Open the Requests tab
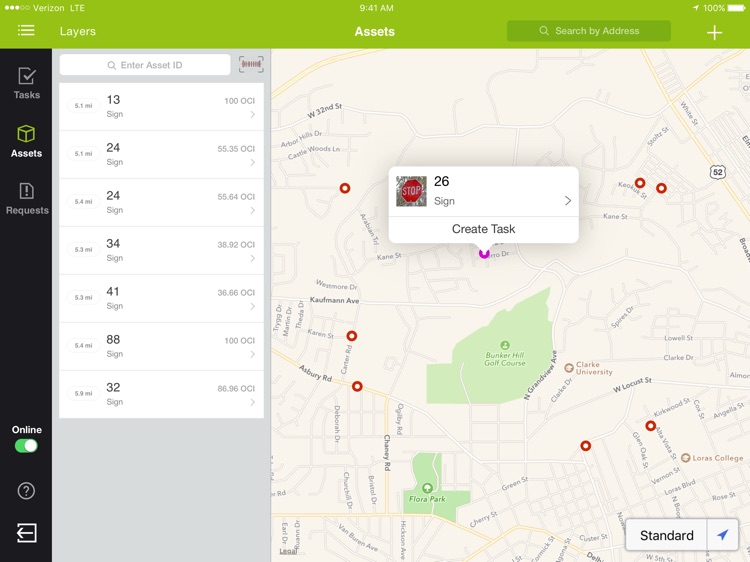 pos(27,198)
